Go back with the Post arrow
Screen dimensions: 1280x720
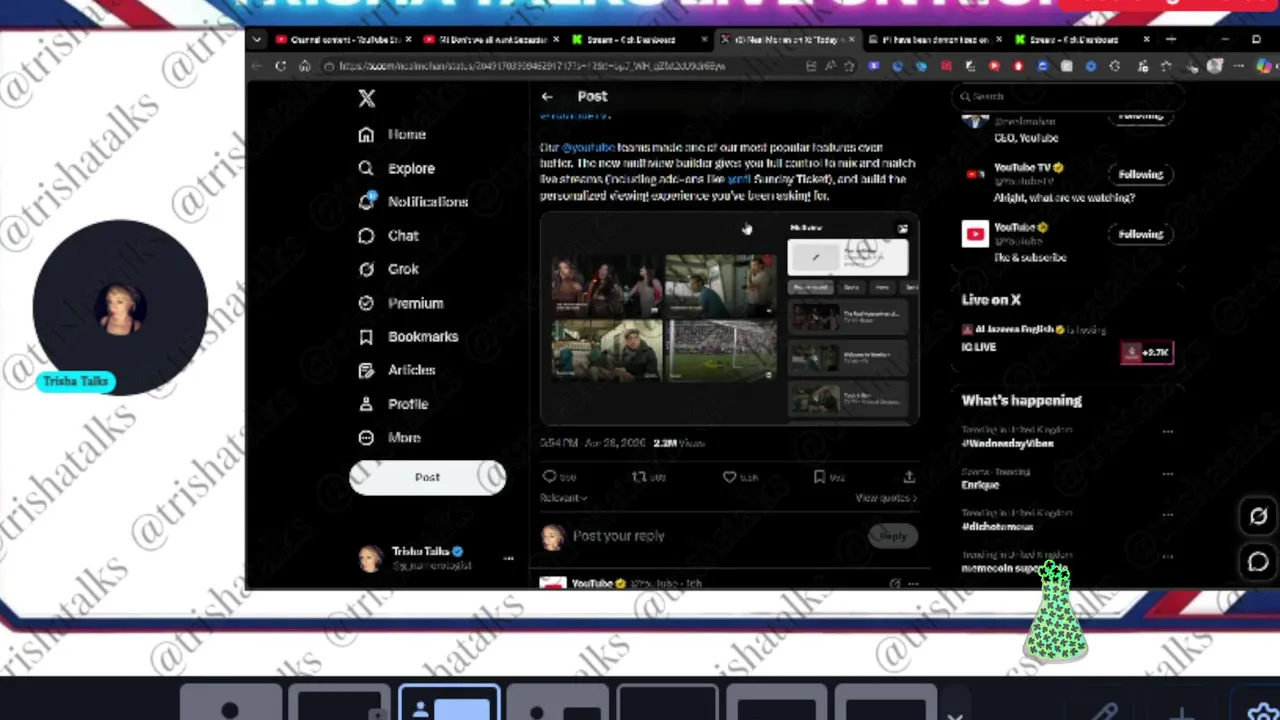click(x=547, y=97)
